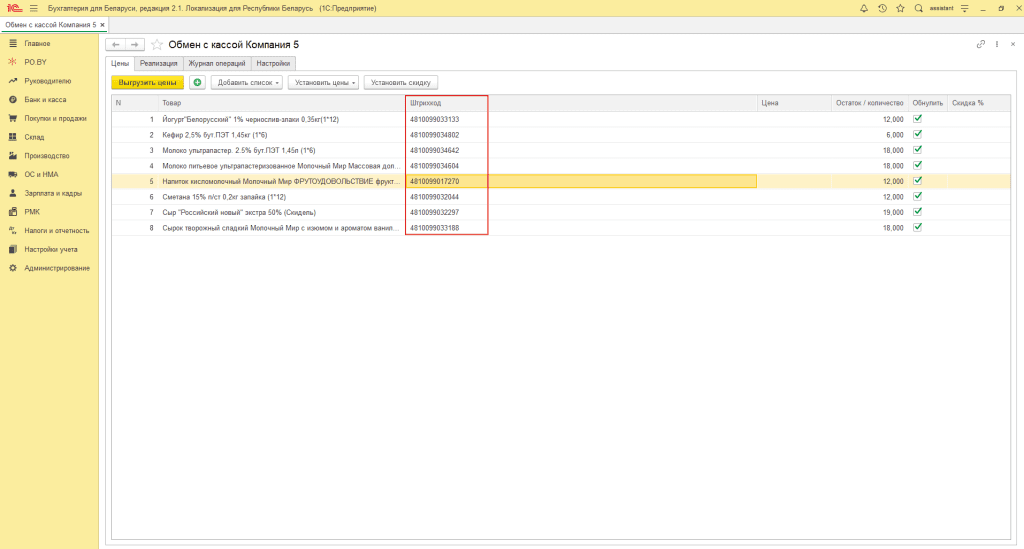Sort by Остаток / количество header
The image size is (1024, 549).
[x=869, y=103]
